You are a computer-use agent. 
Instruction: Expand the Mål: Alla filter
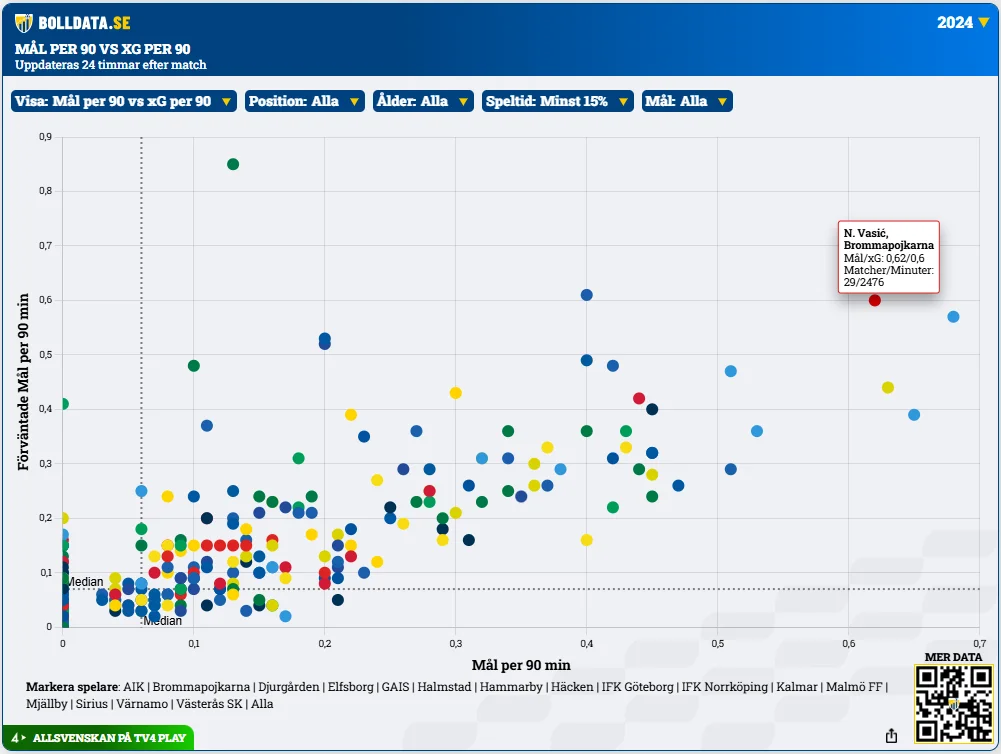tap(687, 101)
